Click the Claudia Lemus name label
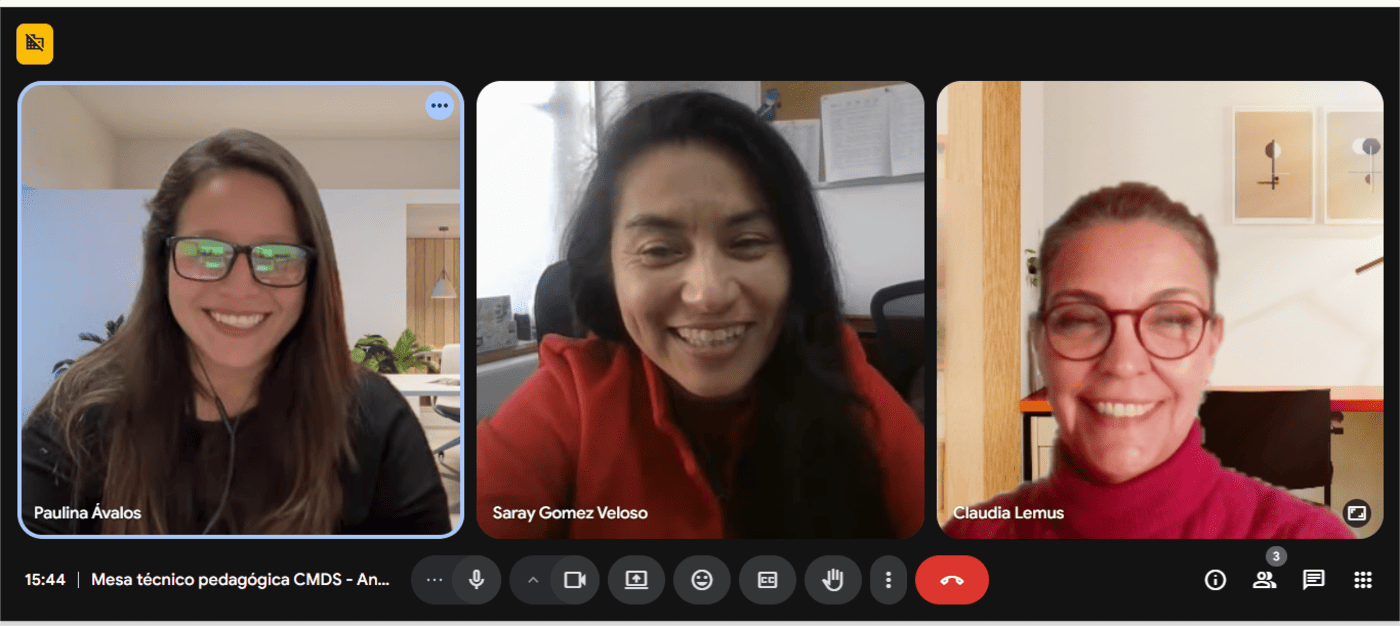This screenshot has height=626, width=1400. click(1008, 513)
